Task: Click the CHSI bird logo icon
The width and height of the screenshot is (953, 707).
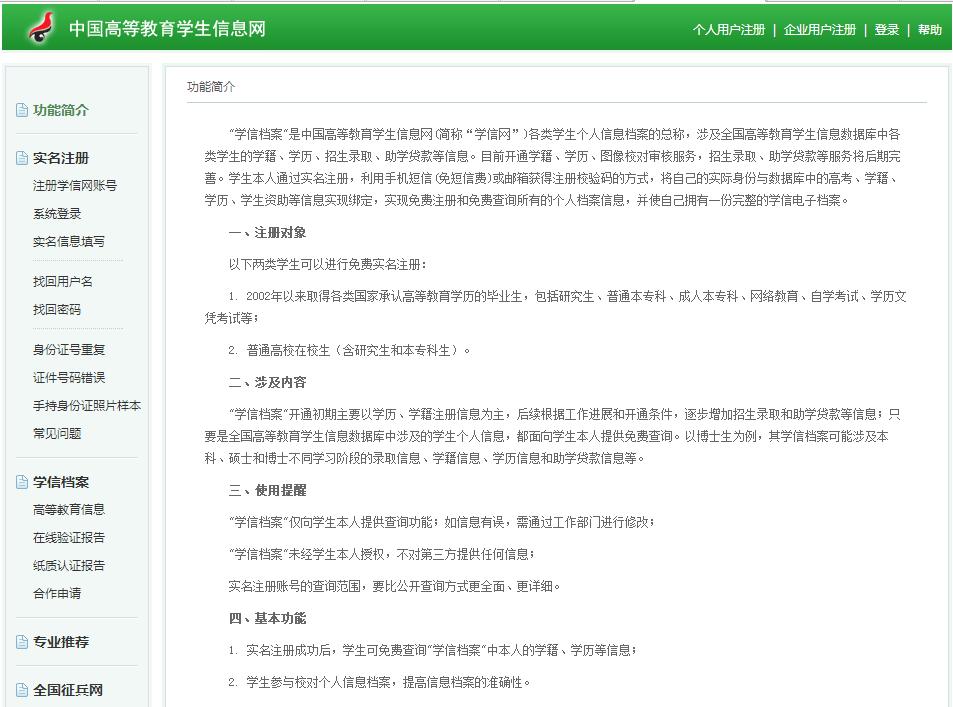Action: pyautogui.click(x=40, y=28)
